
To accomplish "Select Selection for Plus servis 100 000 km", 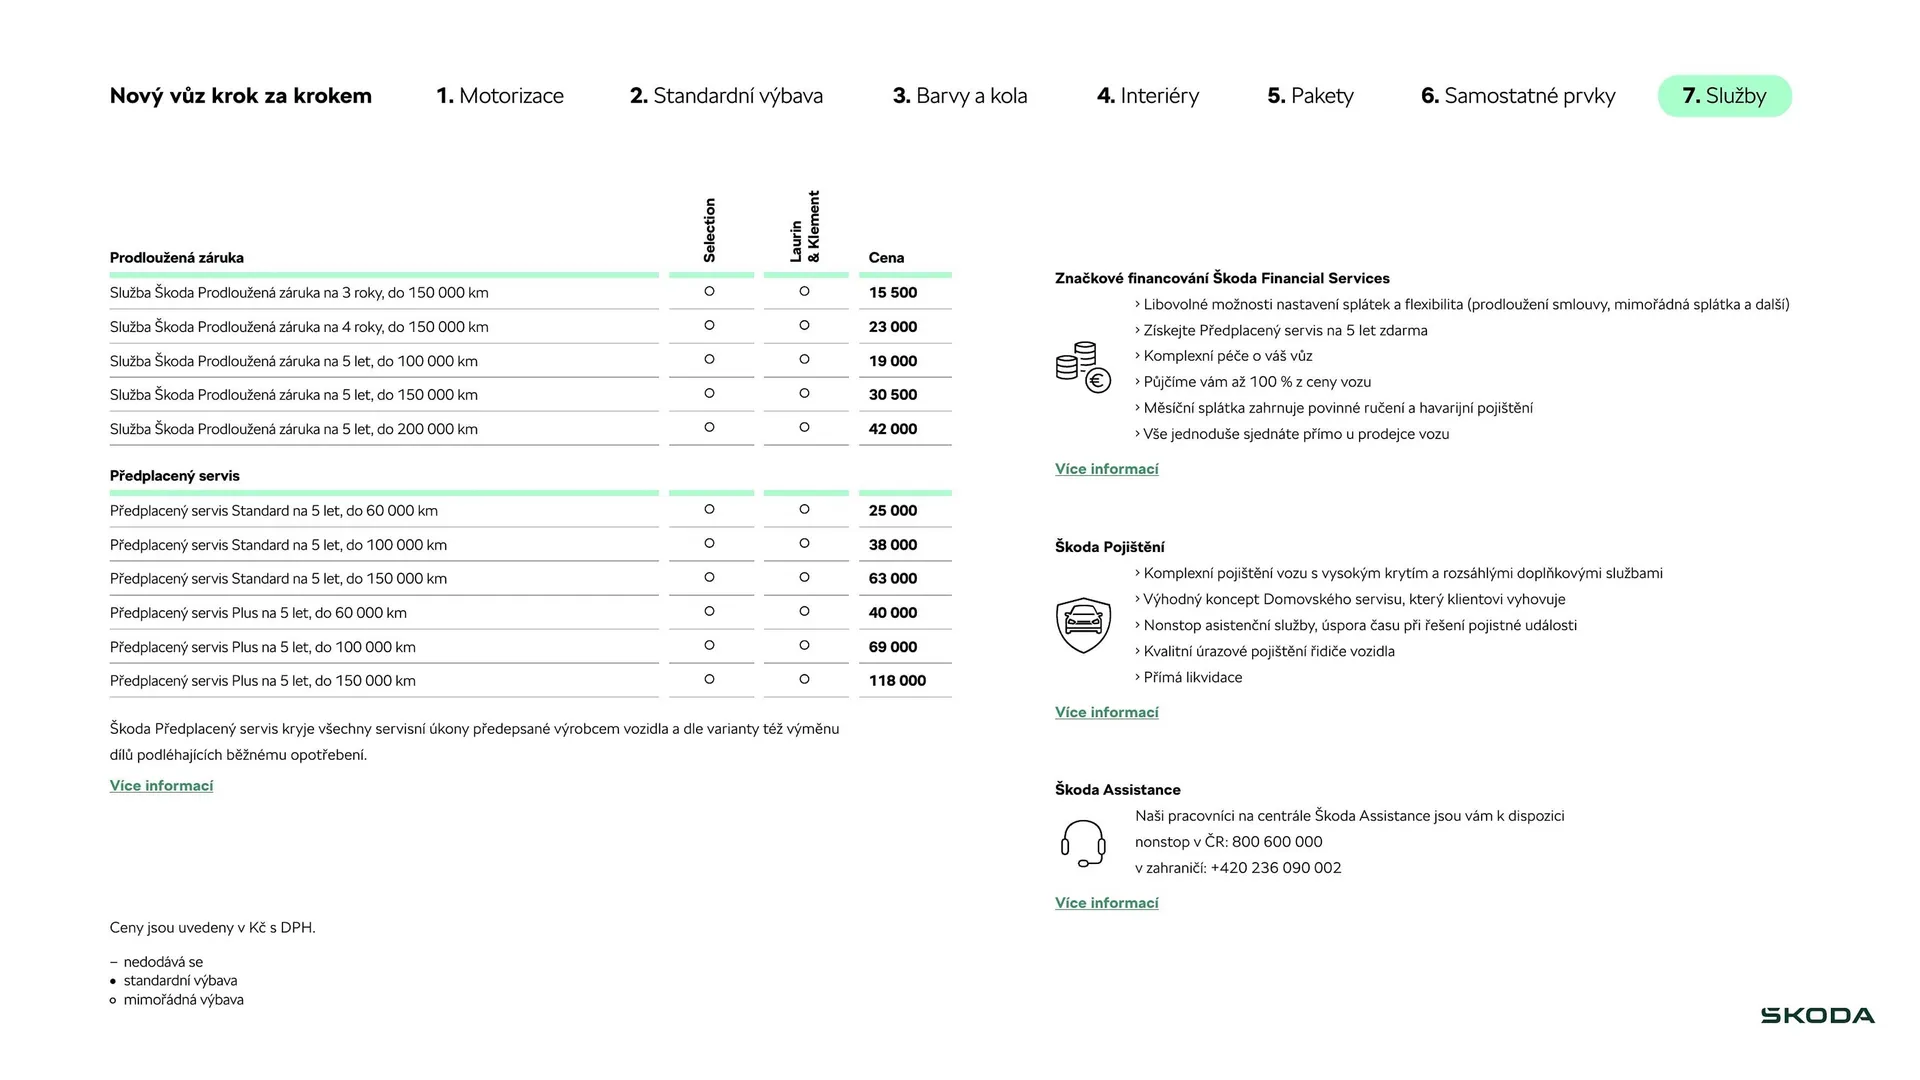I will [710, 646].
